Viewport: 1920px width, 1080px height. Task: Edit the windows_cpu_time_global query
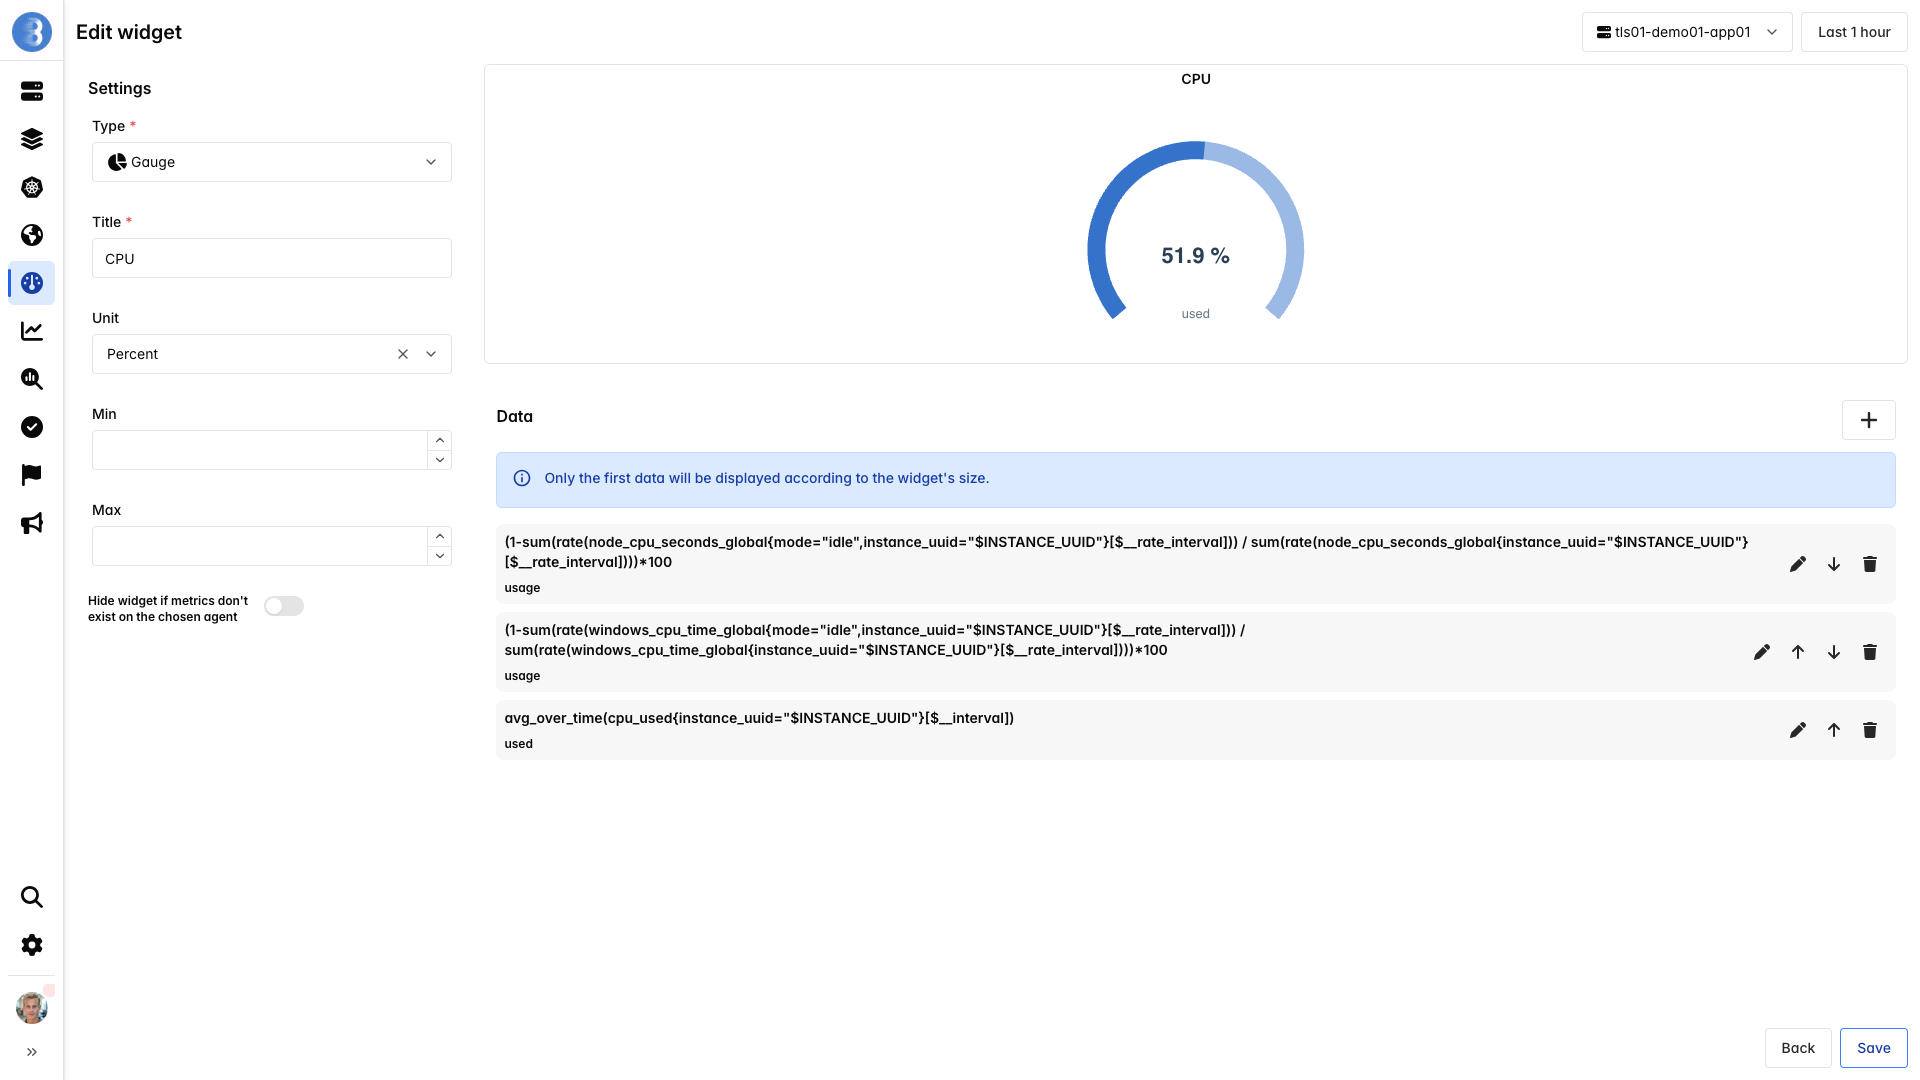[x=1762, y=652]
